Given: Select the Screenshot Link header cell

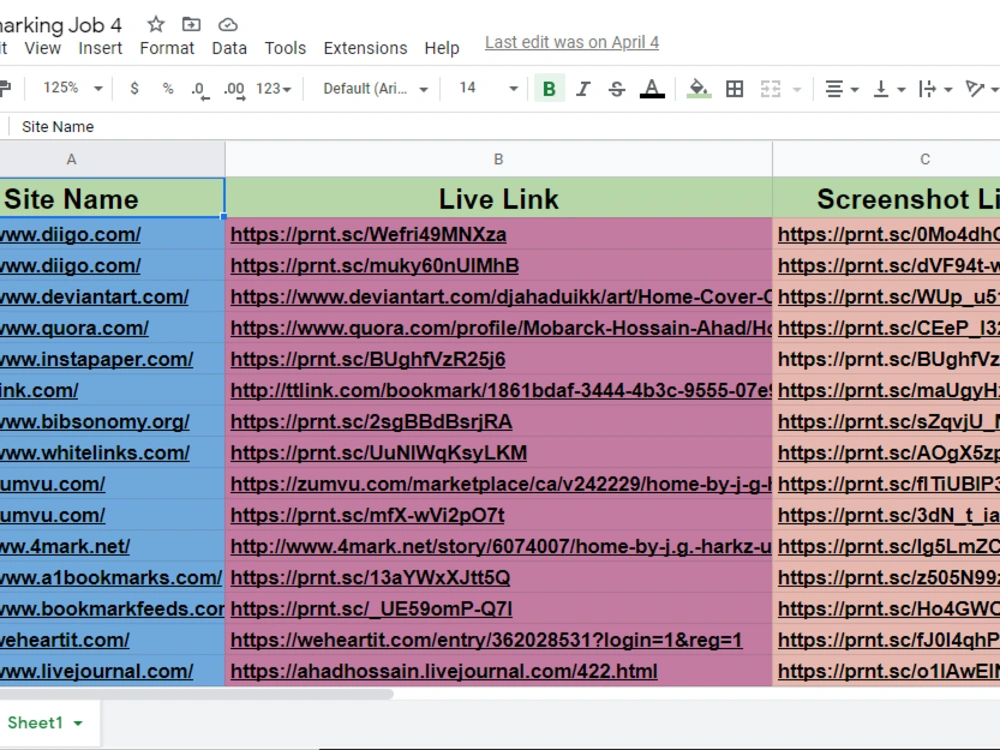Looking at the screenshot, I should tap(886, 198).
